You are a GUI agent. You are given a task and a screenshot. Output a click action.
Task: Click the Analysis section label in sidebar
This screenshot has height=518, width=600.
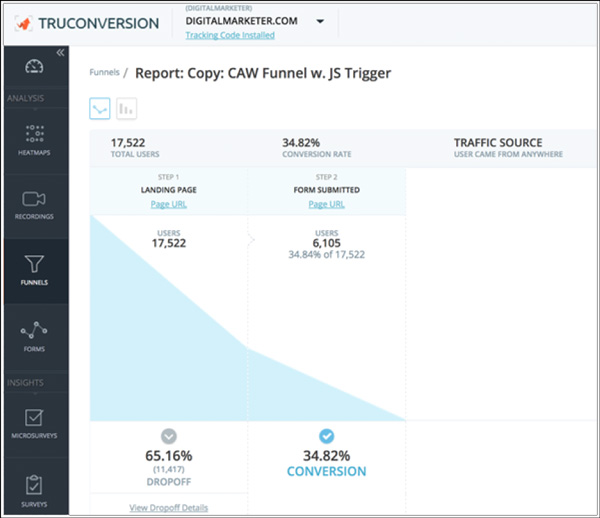25,98
